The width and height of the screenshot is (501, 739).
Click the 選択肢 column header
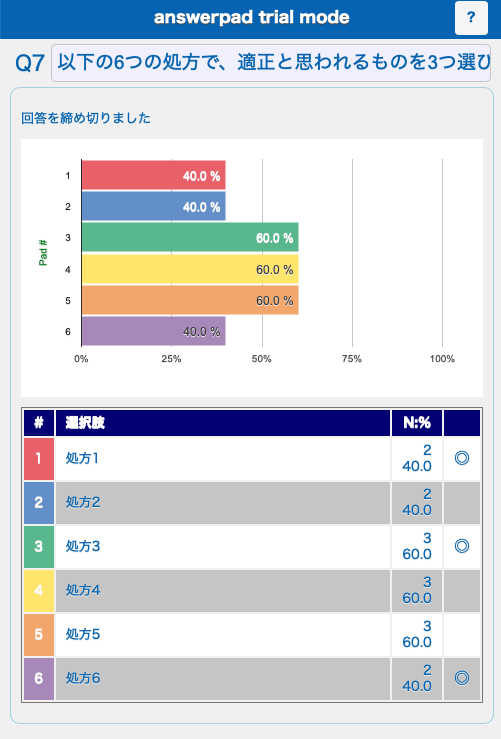pyautogui.click(x=223, y=423)
